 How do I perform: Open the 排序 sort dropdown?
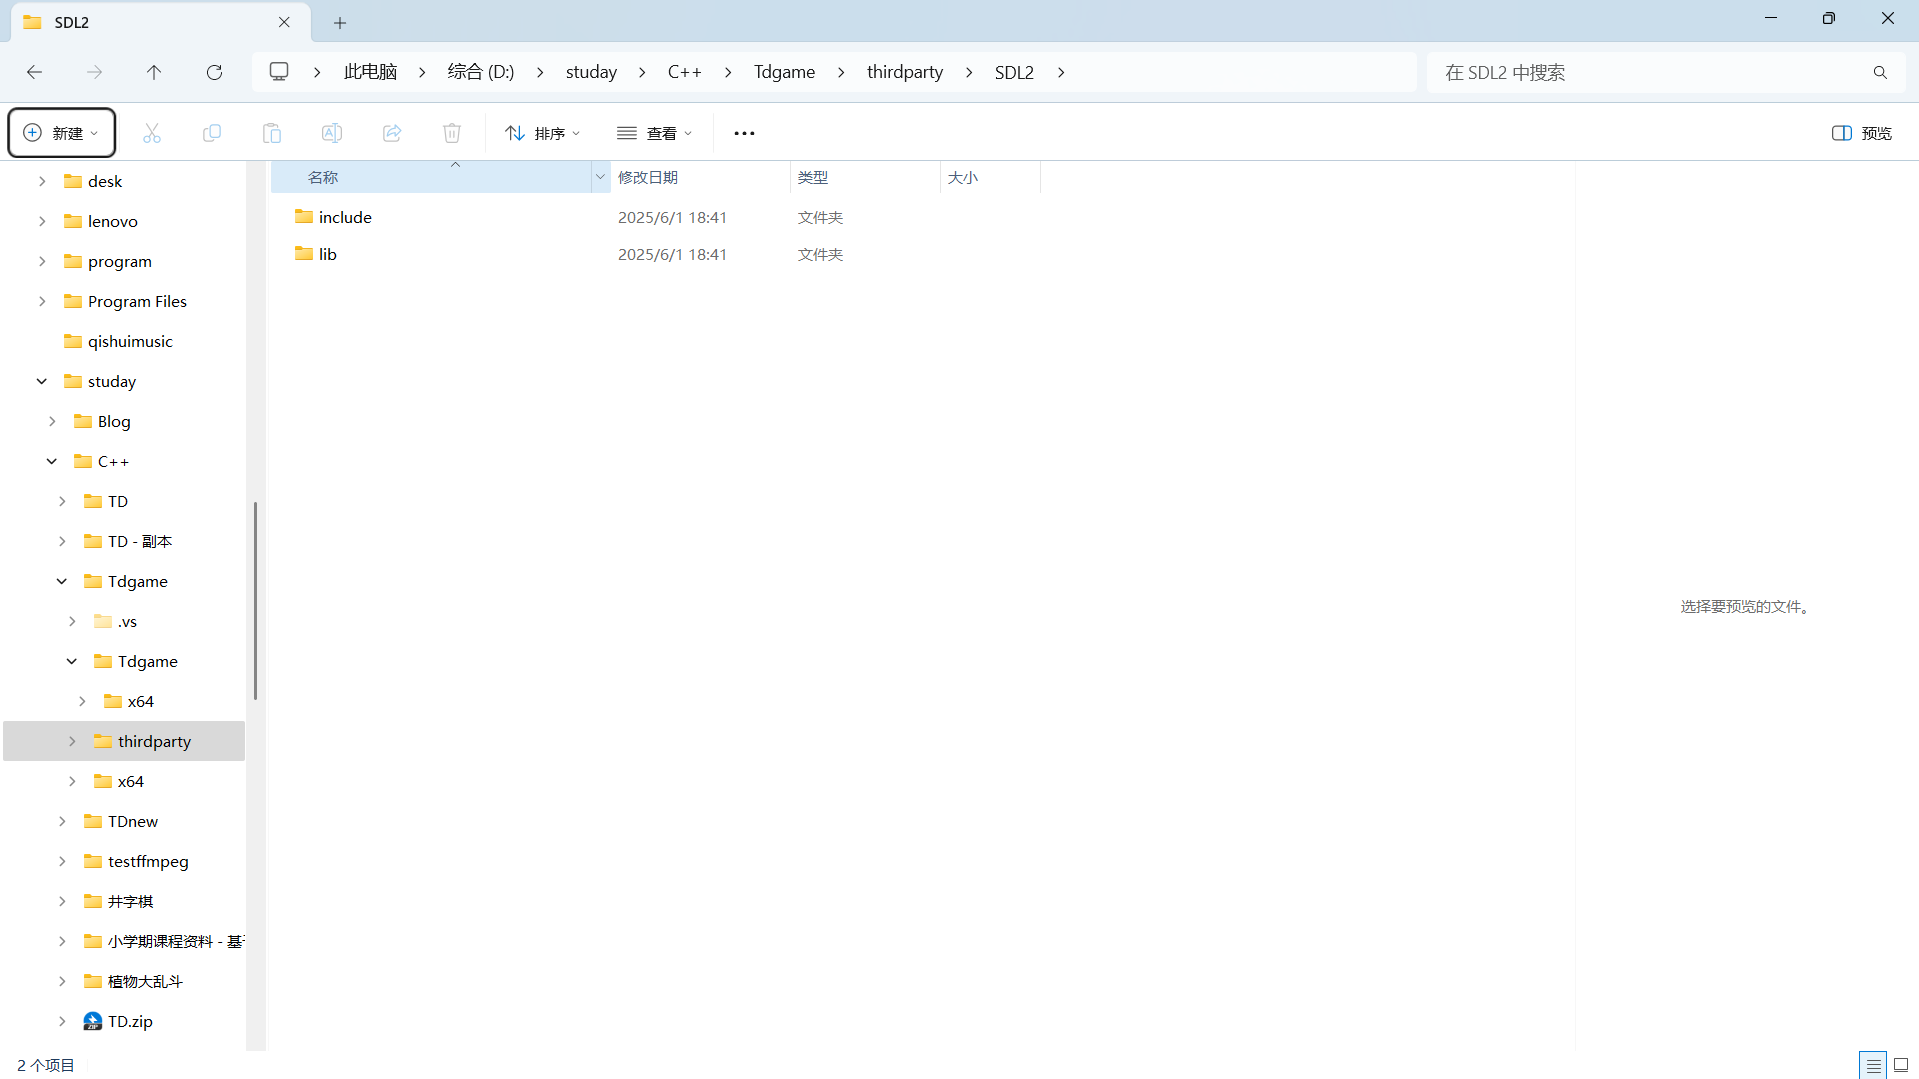[542, 133]
